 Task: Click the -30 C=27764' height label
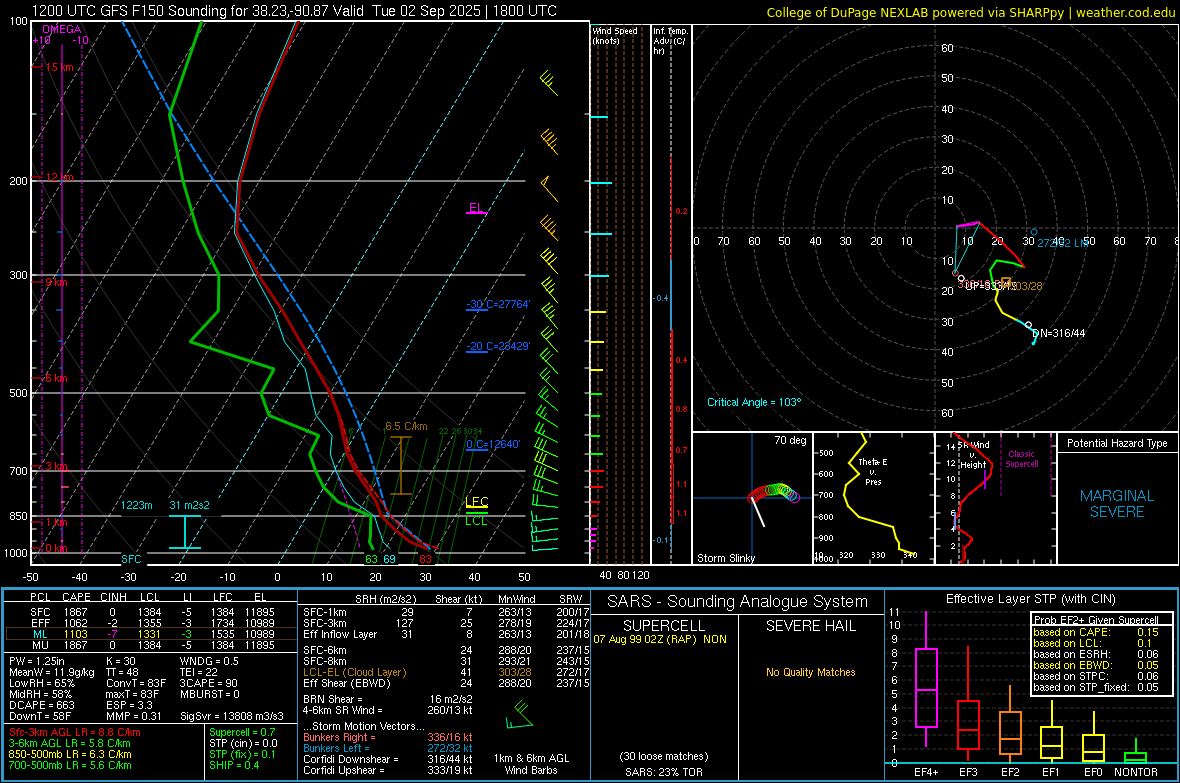coord(497,304)
